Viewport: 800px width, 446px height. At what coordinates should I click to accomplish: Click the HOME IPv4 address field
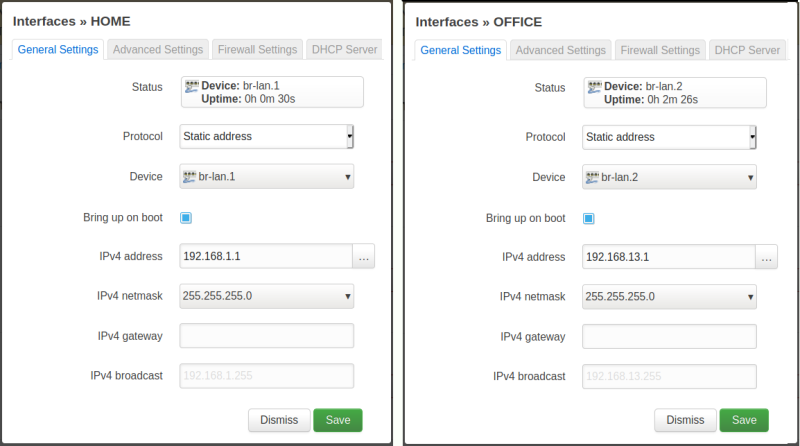click(x=265, y=257)
